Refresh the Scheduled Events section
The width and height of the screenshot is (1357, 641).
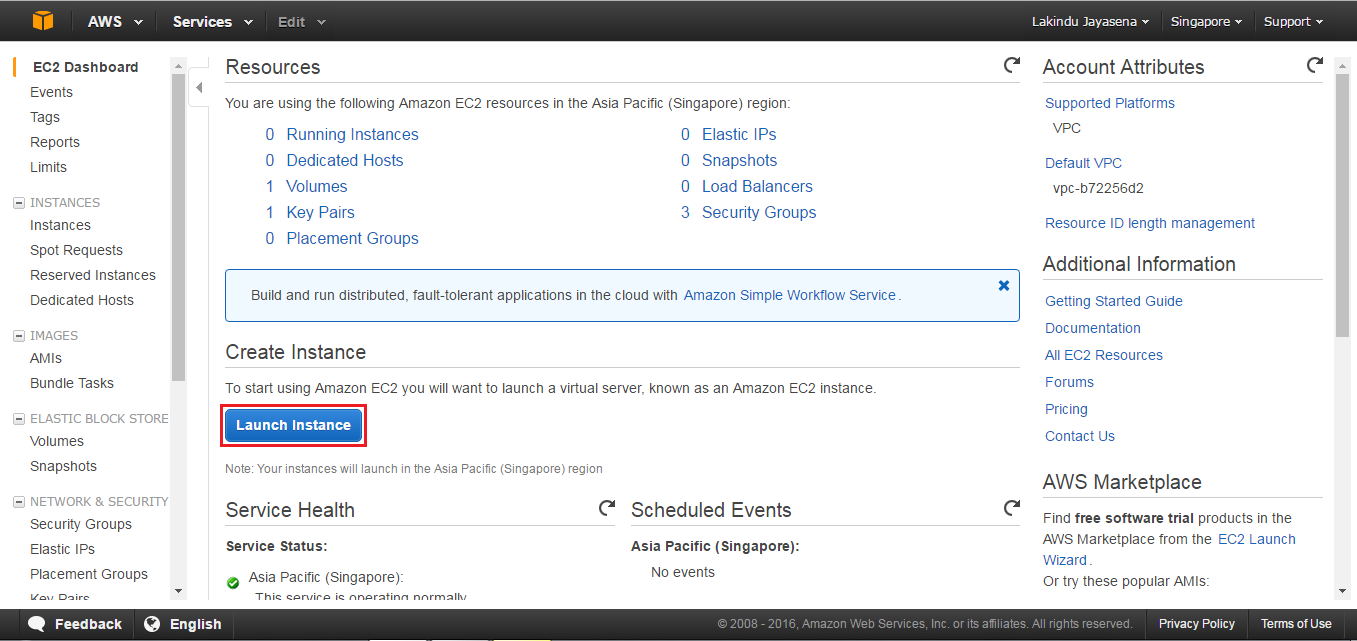click(x=1012, y=508)
